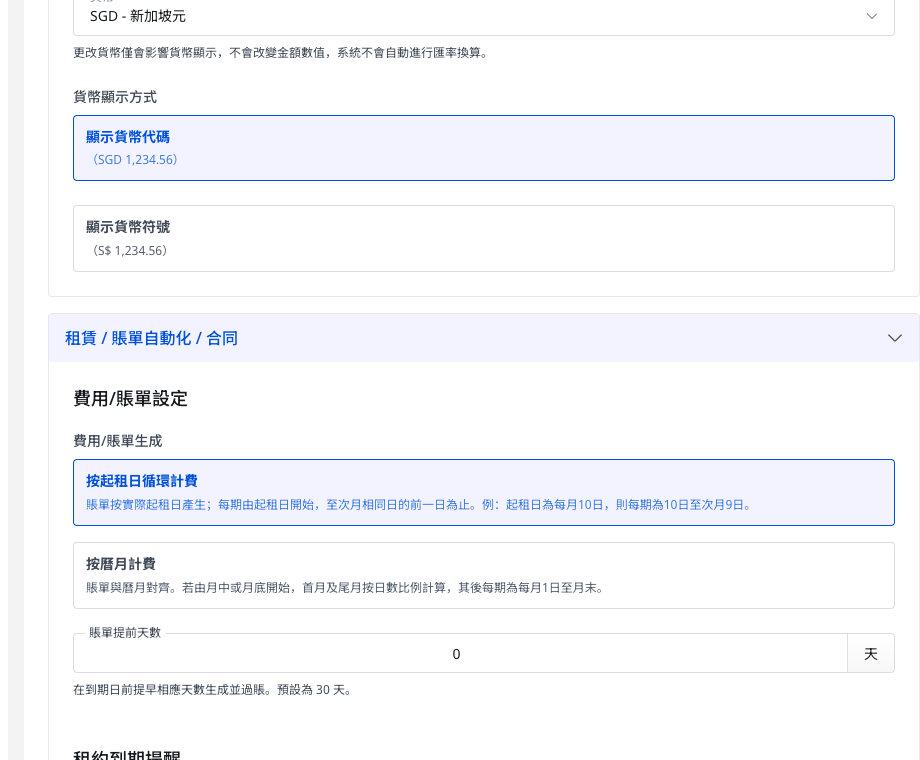Click the description beginning 賬單與曆月對齊

click(346, 587)
